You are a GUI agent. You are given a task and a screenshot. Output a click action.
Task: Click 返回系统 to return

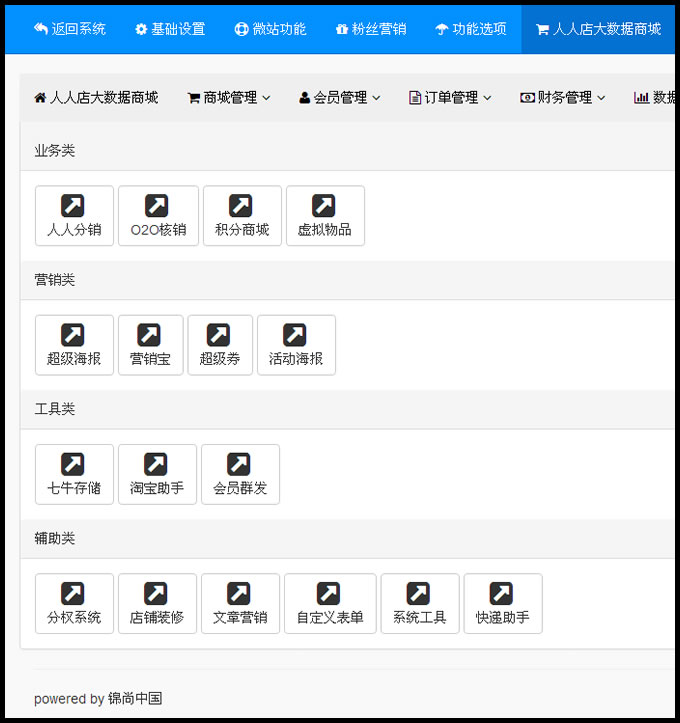(70, 29)
